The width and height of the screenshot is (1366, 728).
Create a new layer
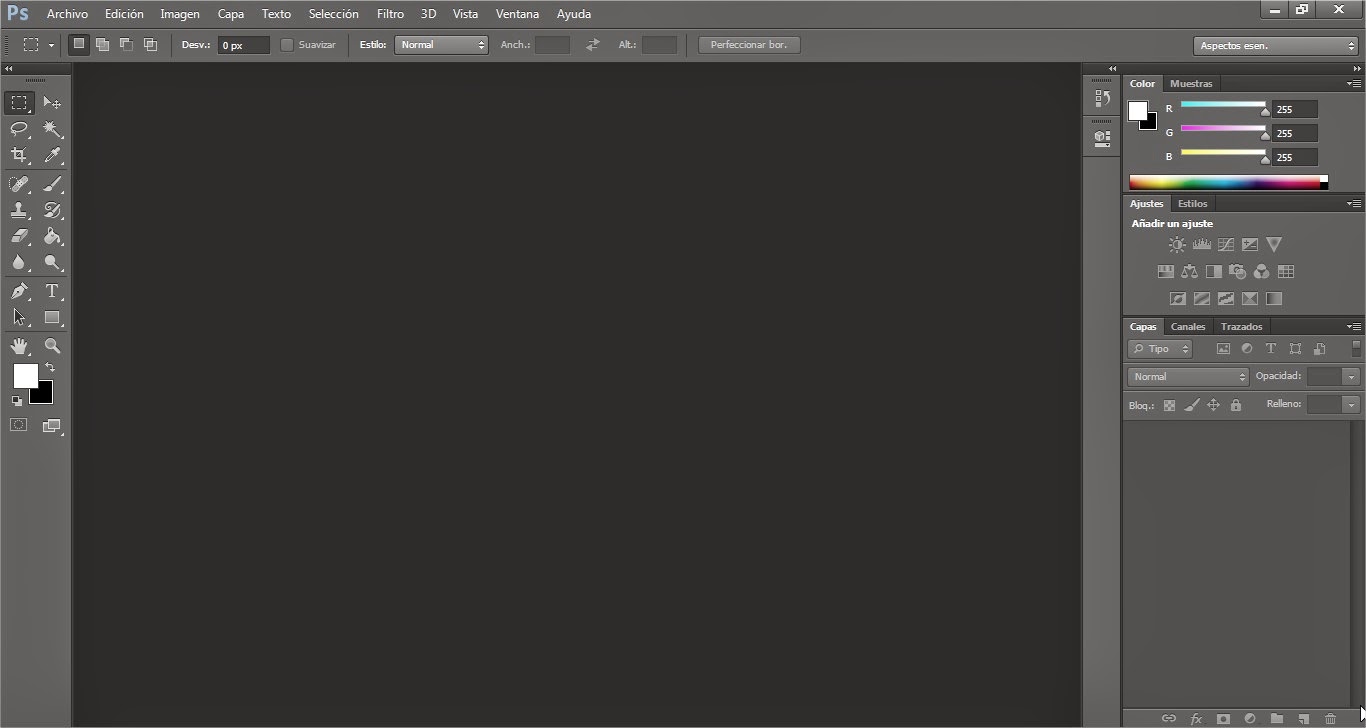click(1303, 718)
